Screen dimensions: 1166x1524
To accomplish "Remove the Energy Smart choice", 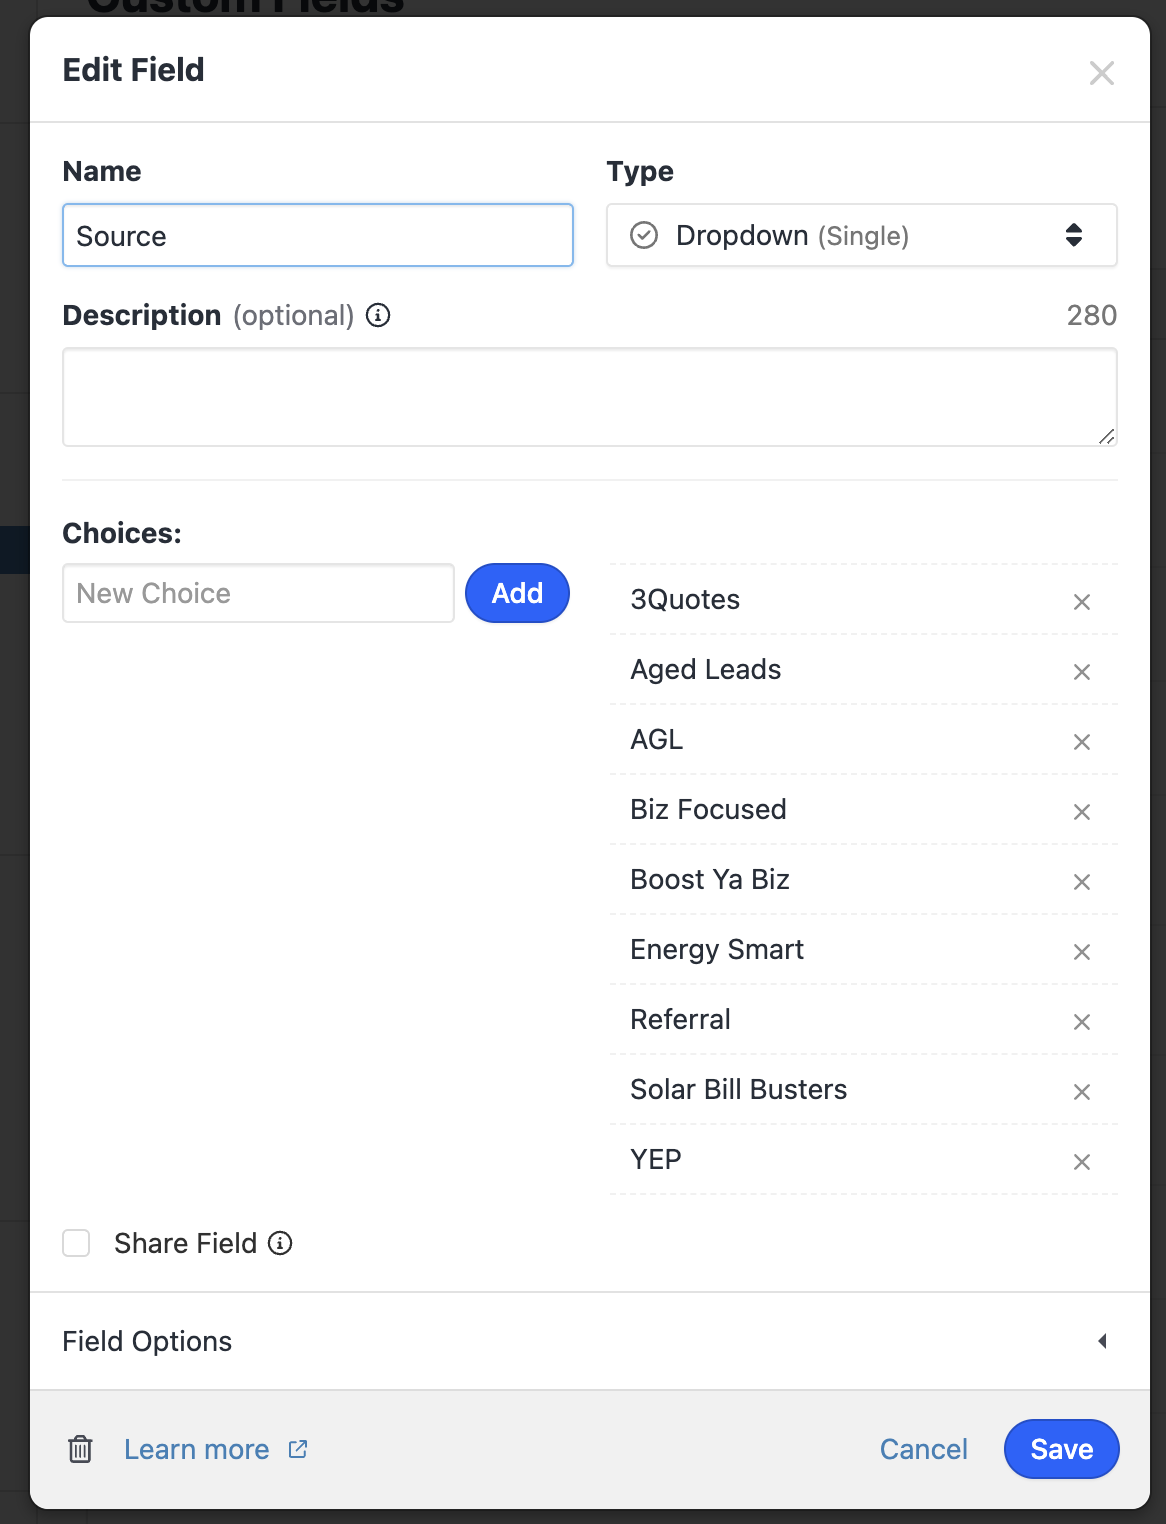I will click(1081, 952).
